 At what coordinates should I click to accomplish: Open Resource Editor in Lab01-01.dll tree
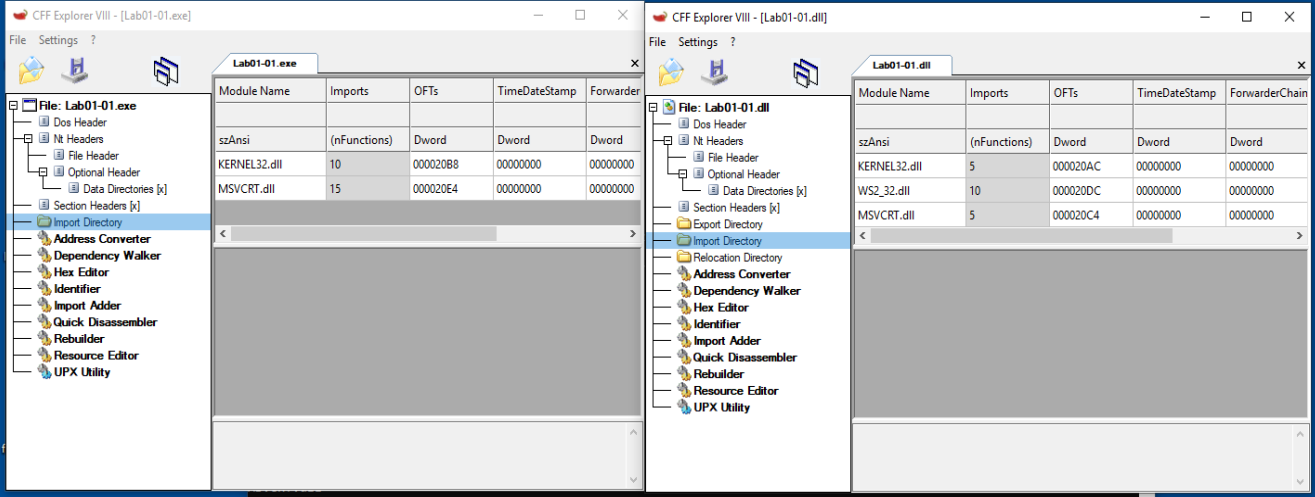point(736,391)
